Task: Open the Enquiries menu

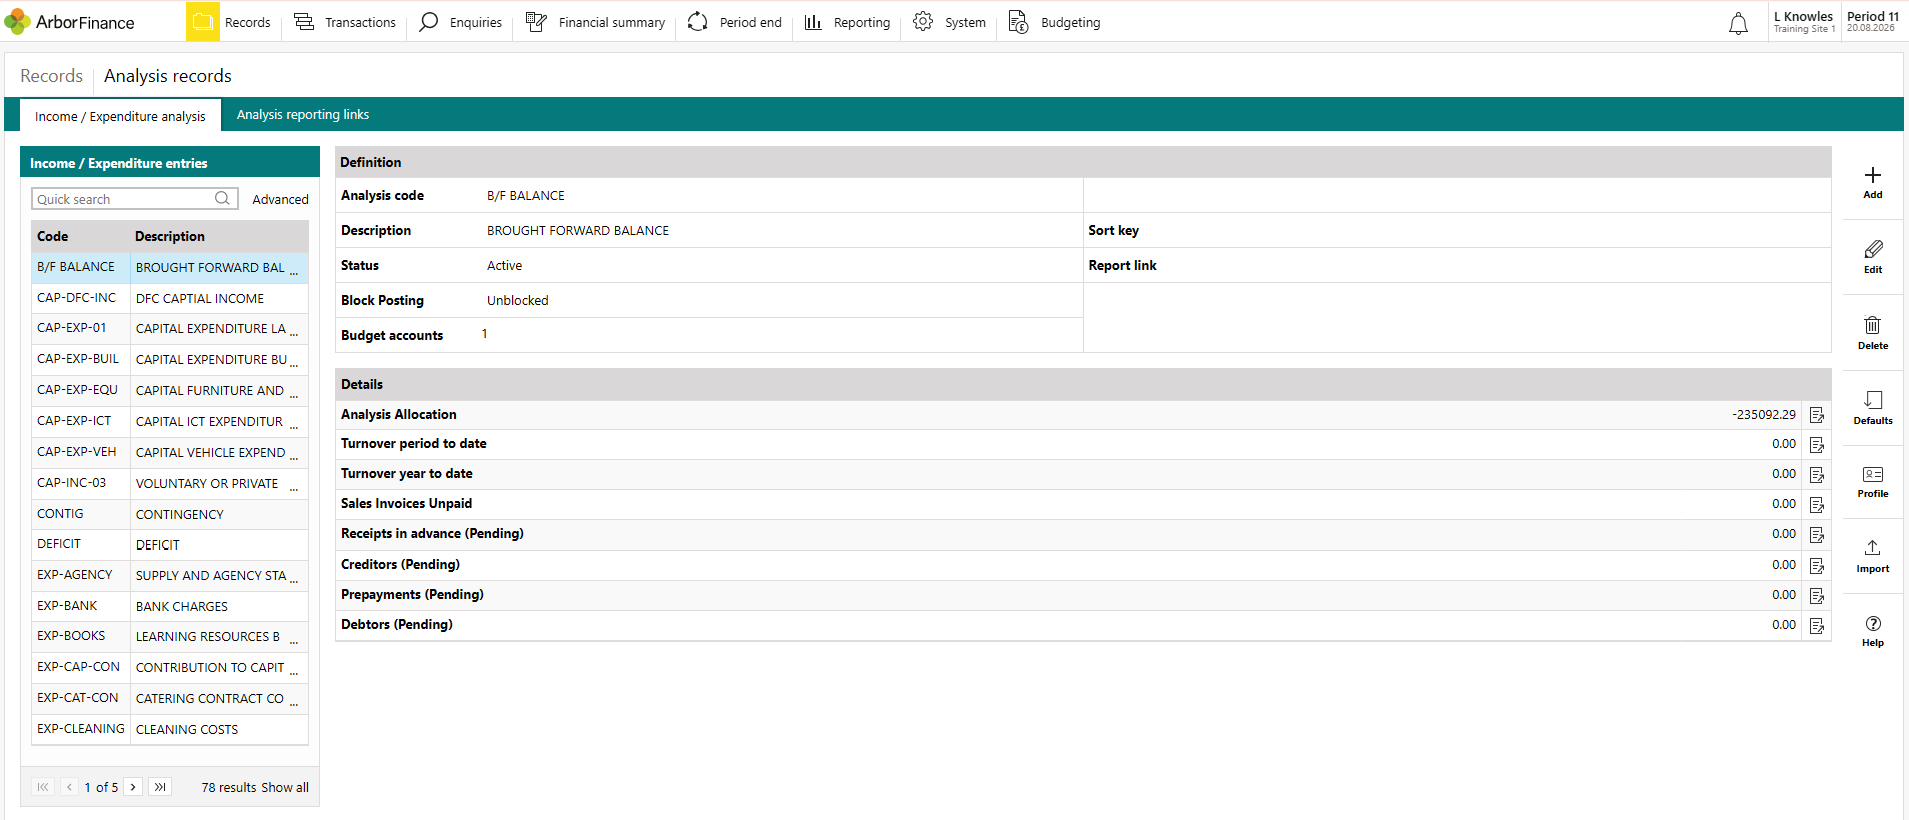Action: click(460, 22)
